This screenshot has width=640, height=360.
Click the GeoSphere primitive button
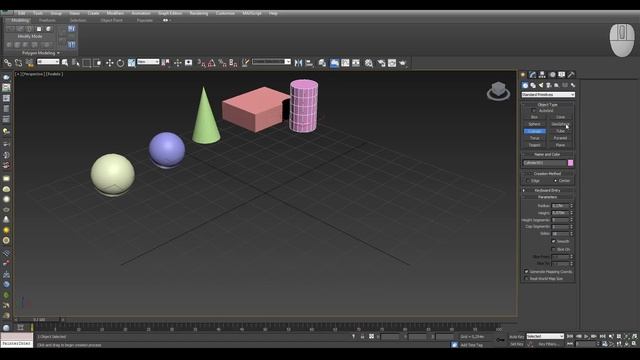(560, 124)
